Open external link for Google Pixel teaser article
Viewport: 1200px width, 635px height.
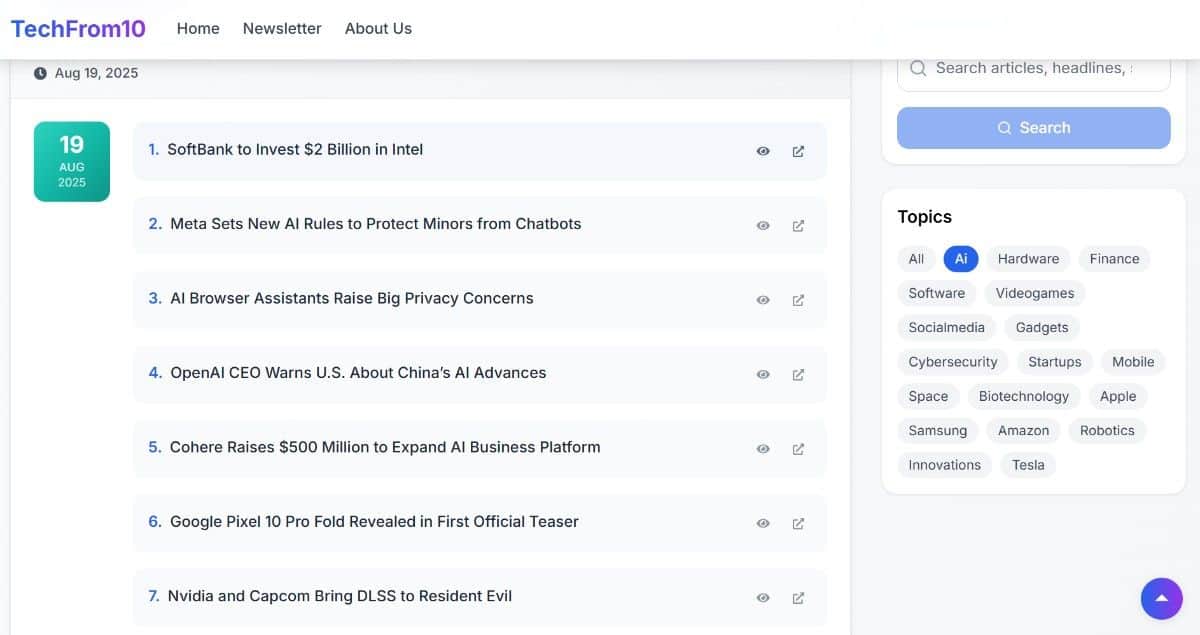(x=798, y=522)
